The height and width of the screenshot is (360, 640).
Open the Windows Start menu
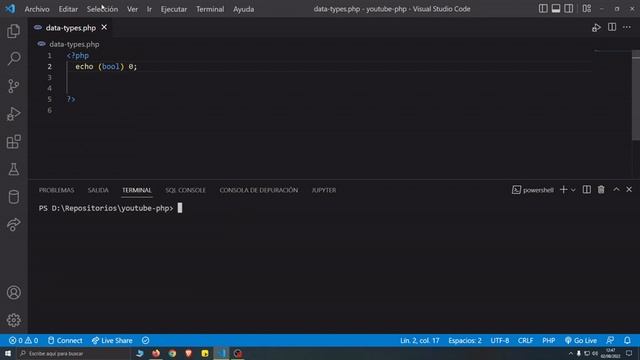[8, 353]
